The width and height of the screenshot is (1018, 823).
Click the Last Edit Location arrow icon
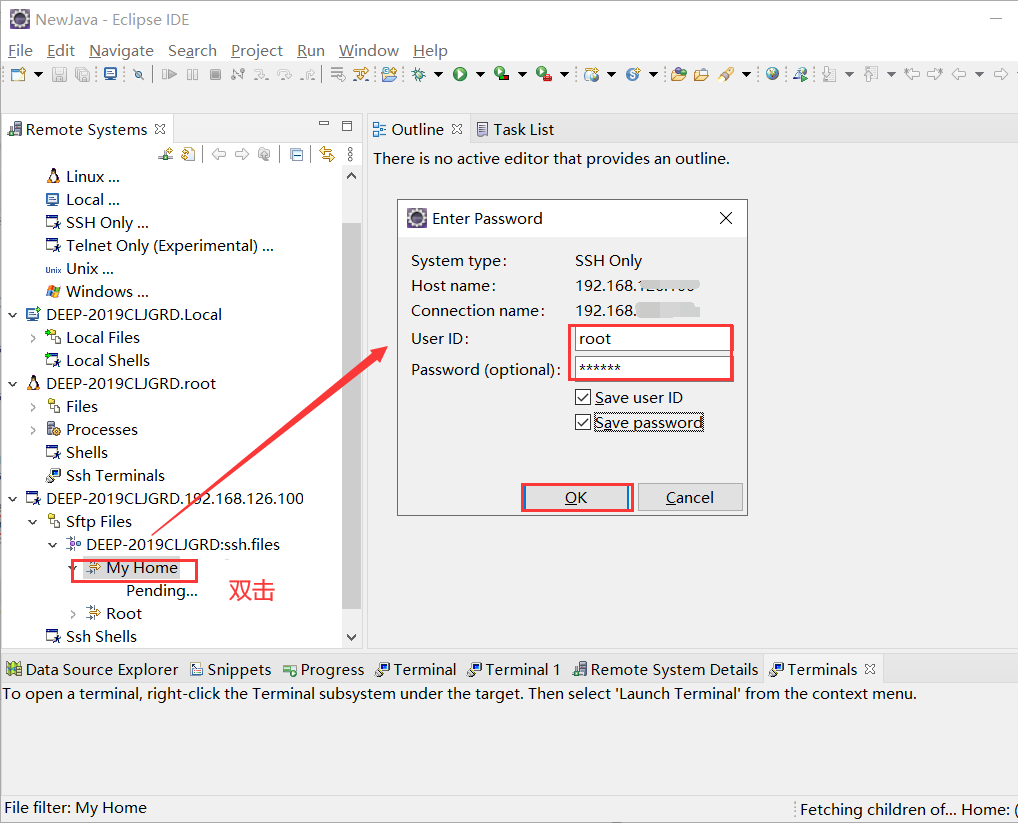coord(912,75)
